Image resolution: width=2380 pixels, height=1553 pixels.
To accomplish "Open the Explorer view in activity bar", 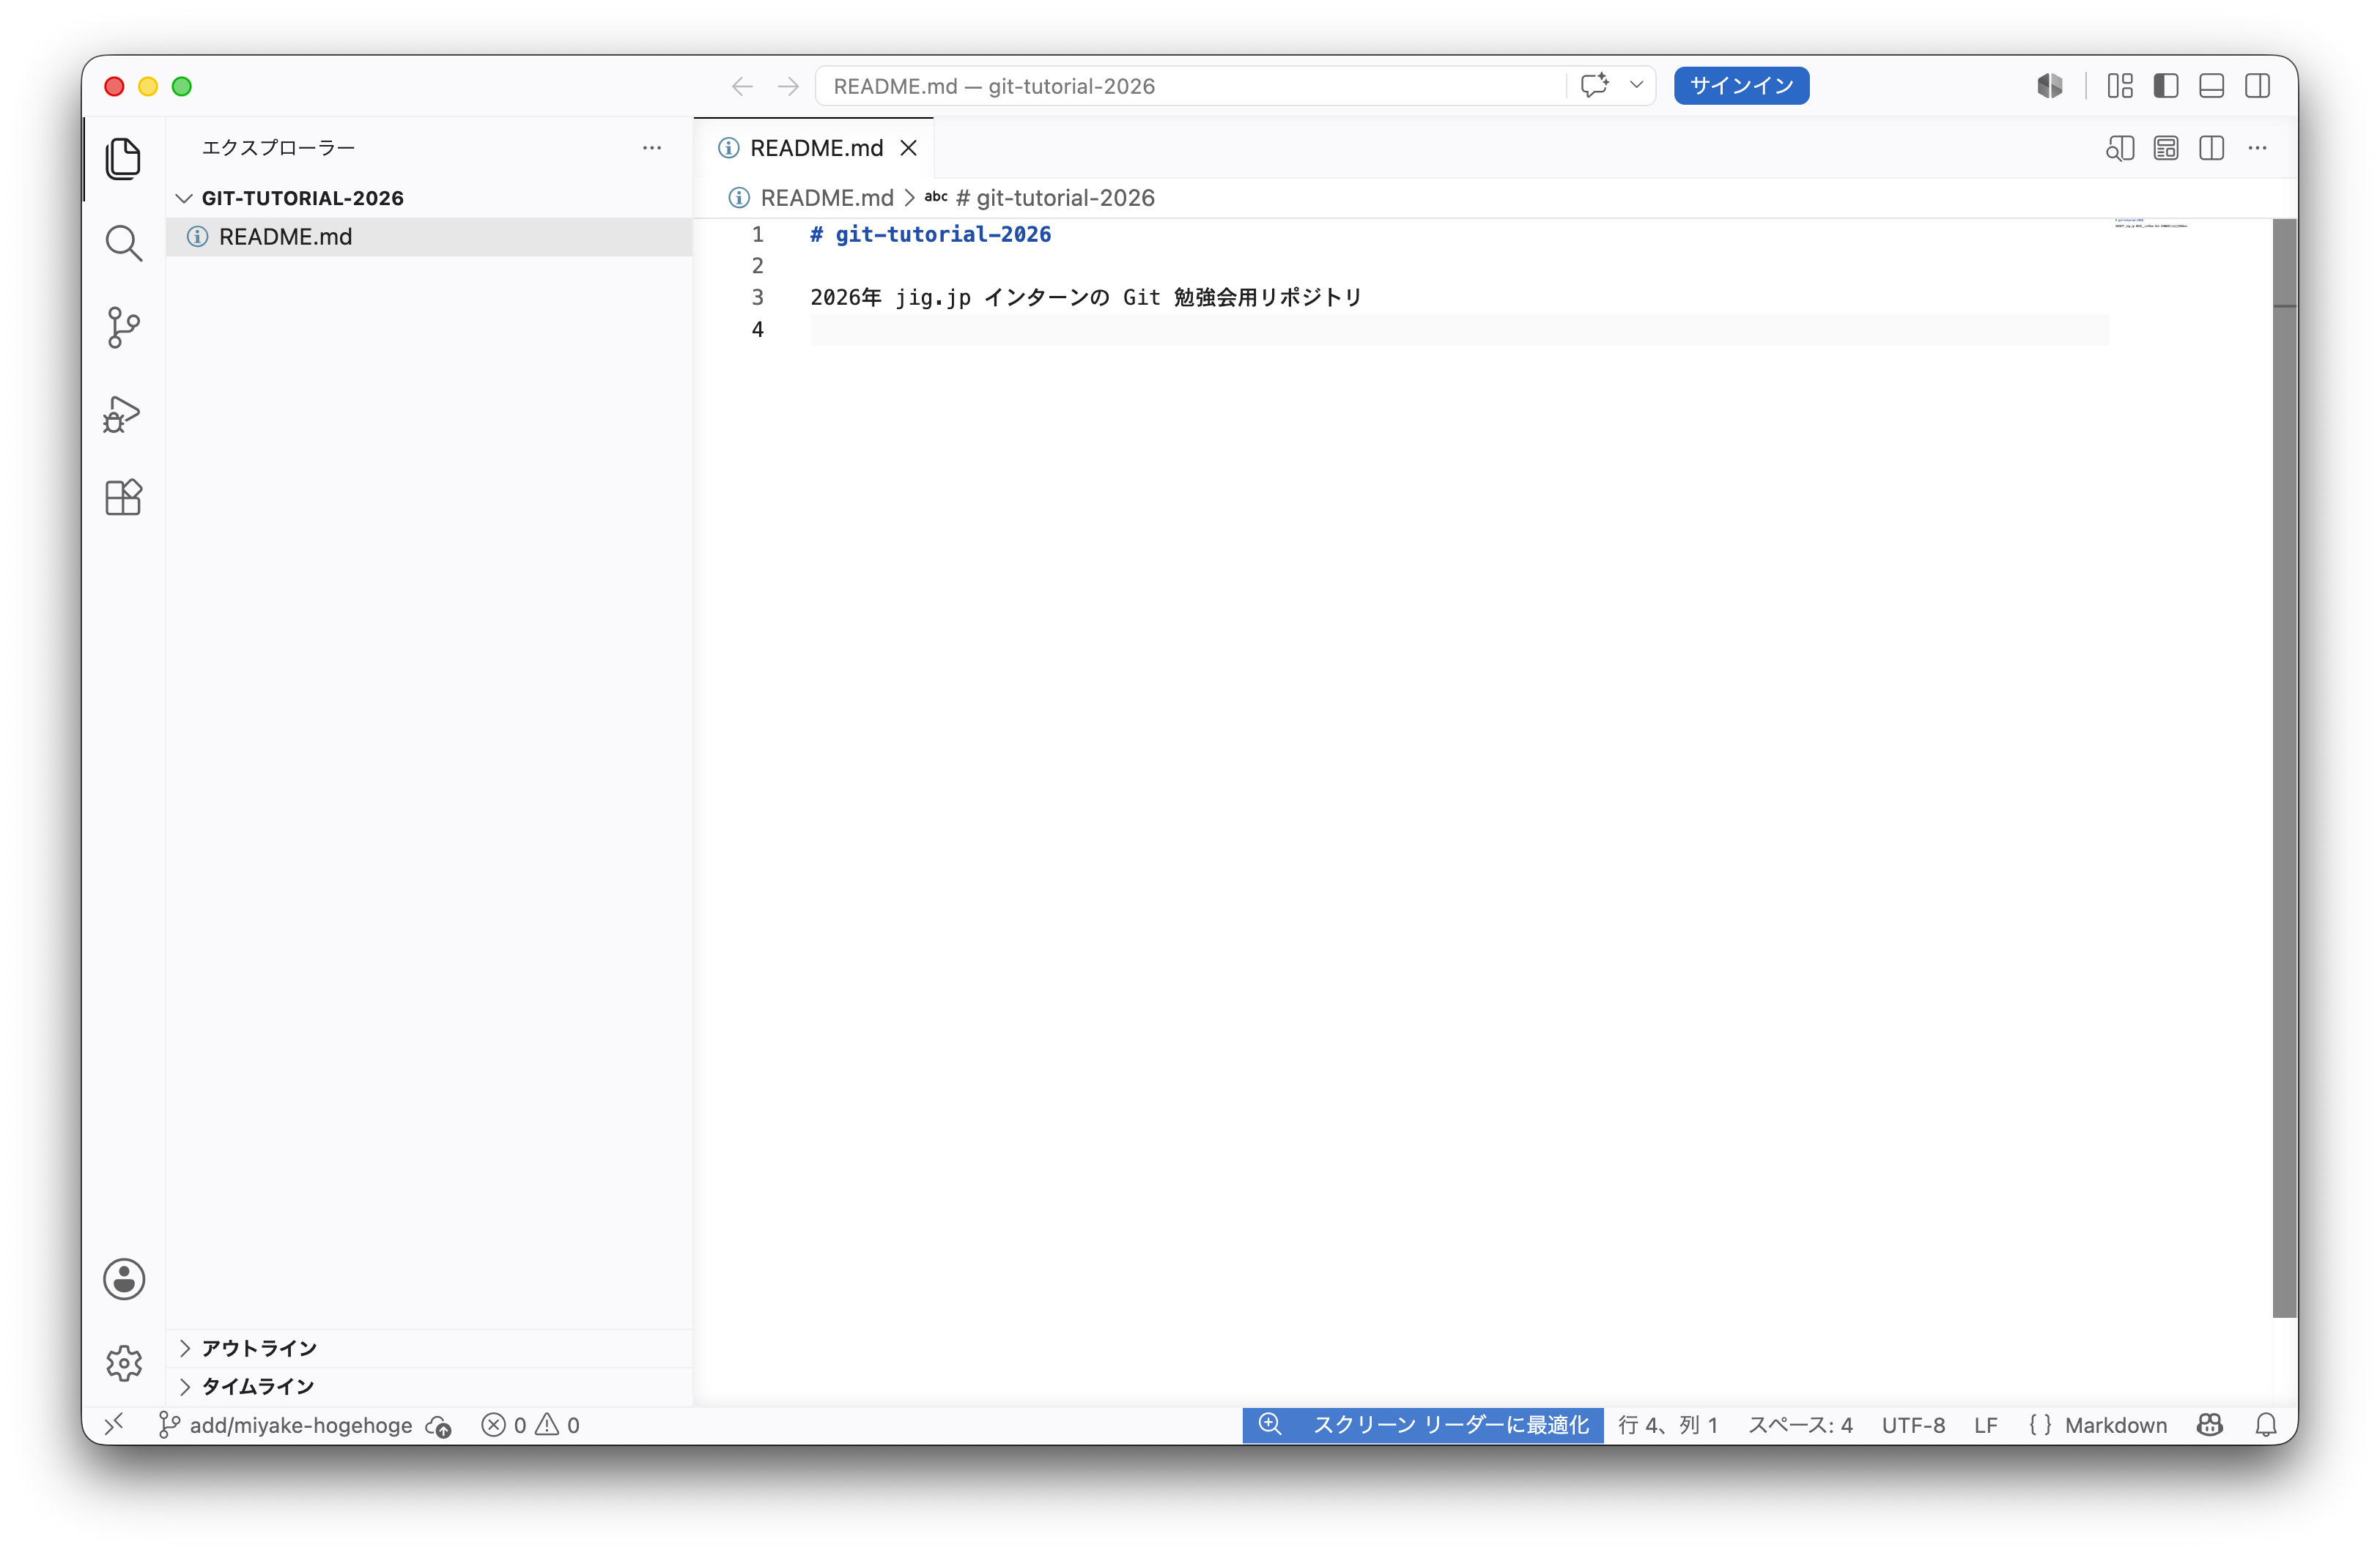I will (123, 158).
